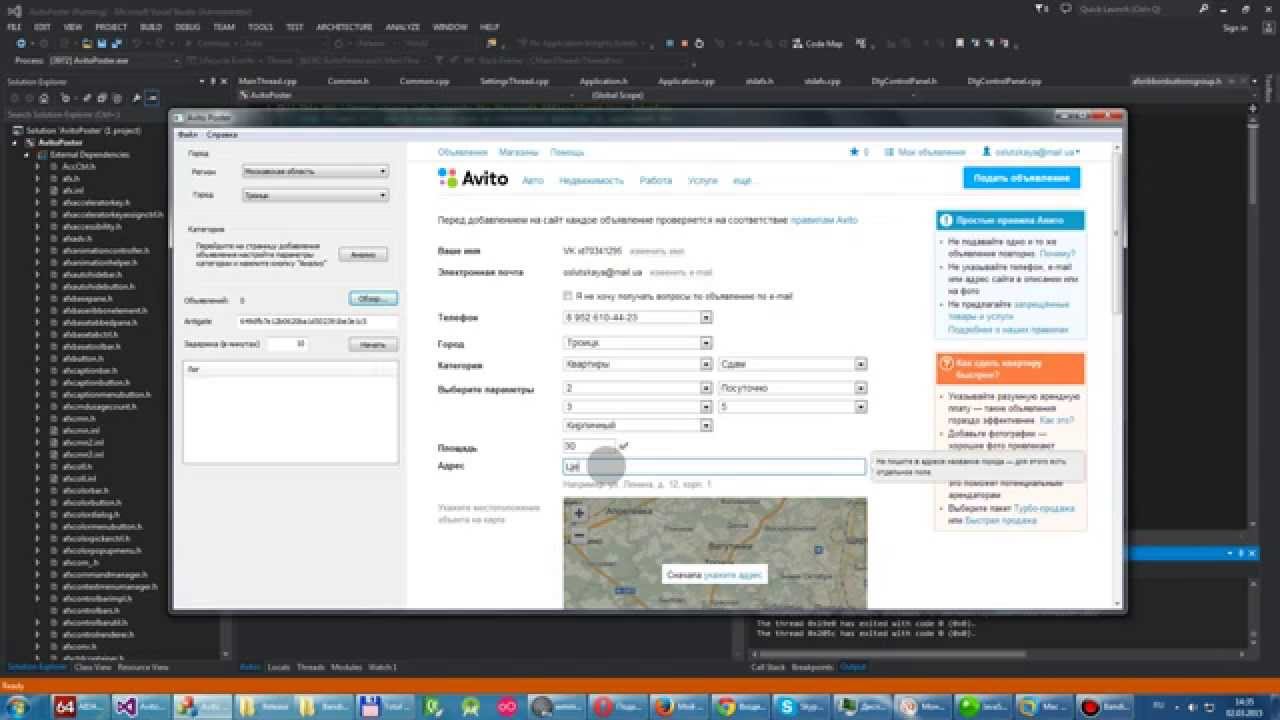Click the Обзор... button
Image resolution: width=1280 pixels, height=720 pixels.
pos(374,298)
